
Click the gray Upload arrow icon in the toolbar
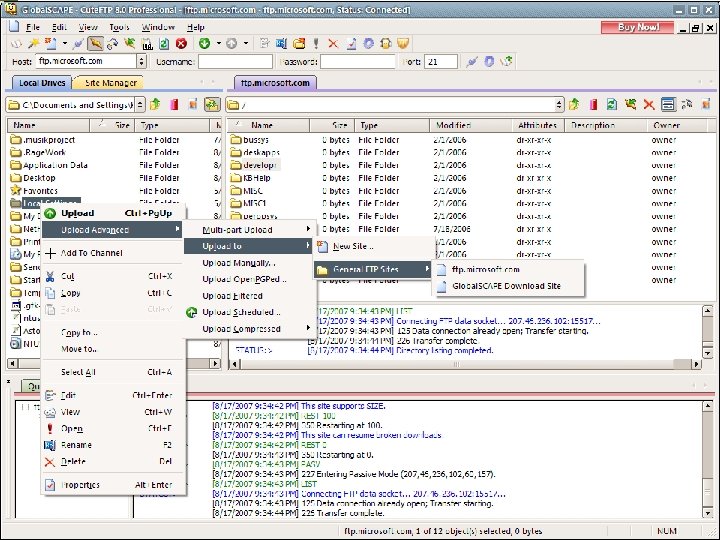pos(231,44)
